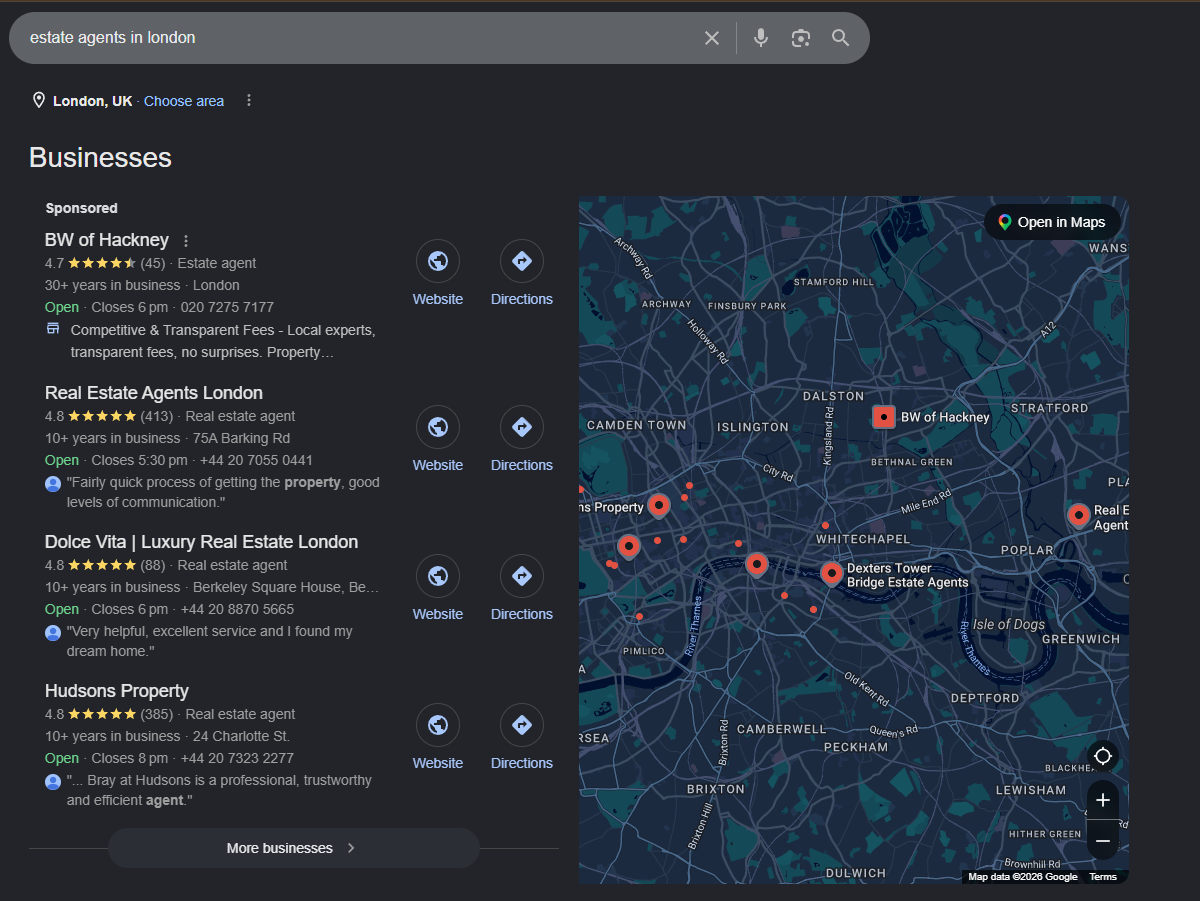This screenshot has width=1200, height=901.
Task: Click Open in Maps button
Action: [x=1052, y=222]
